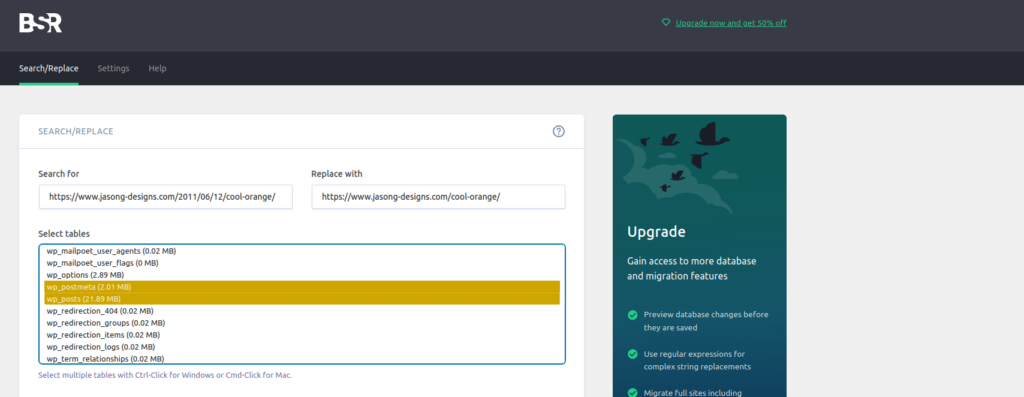The width and height of the screenshot is (1024, 397).
Task: Click the Upgrade now and get 50% off link
Action: (731, 23)
